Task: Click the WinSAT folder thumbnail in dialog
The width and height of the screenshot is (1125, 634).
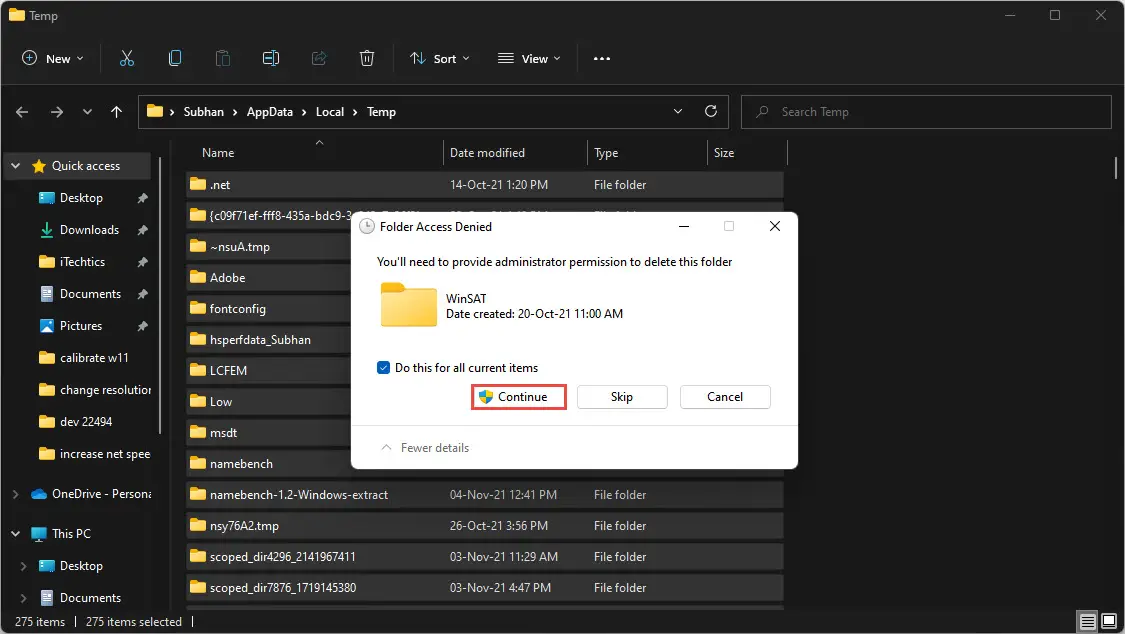Action: (x=408, y=305)
